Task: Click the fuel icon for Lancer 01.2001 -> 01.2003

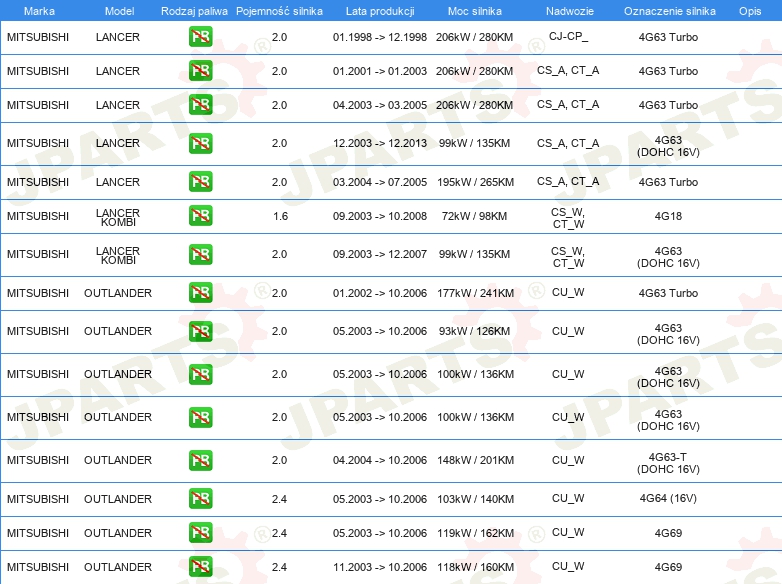Action: pos(200,72)
